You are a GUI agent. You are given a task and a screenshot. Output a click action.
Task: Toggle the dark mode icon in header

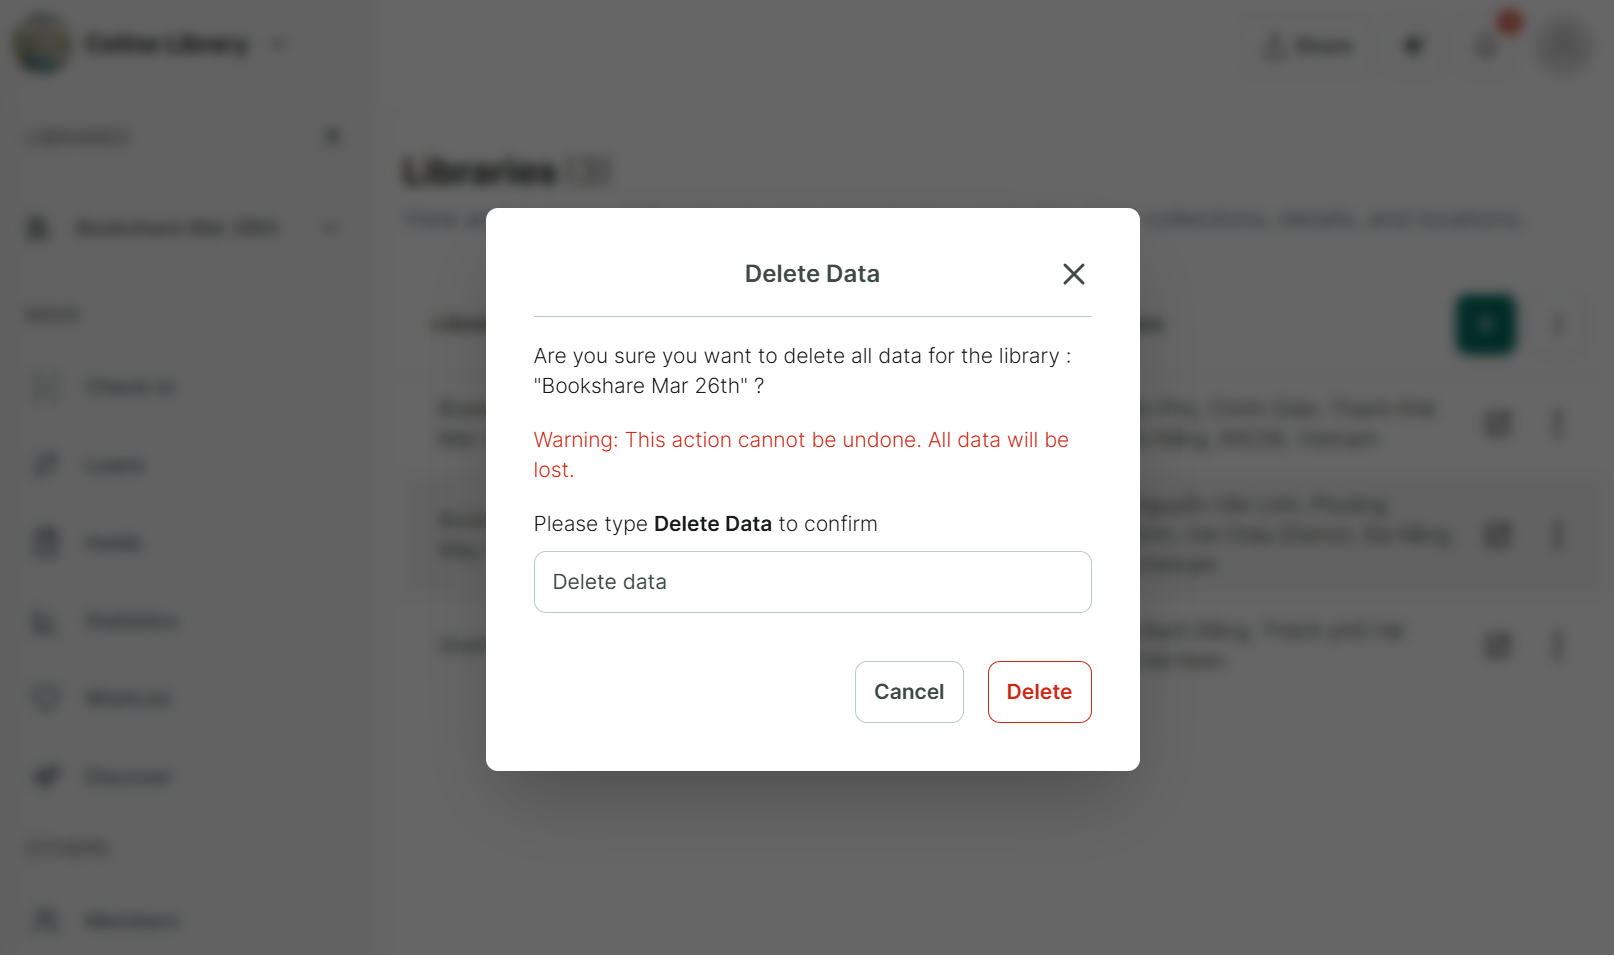[x=1413, y=46]
